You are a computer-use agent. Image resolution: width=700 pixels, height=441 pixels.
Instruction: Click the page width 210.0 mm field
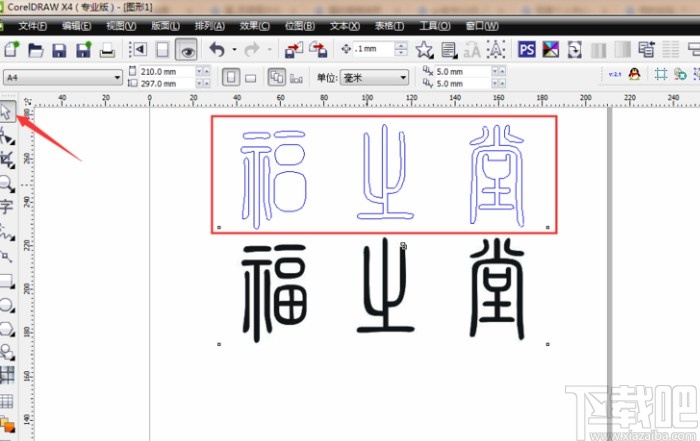pos(167,71)
